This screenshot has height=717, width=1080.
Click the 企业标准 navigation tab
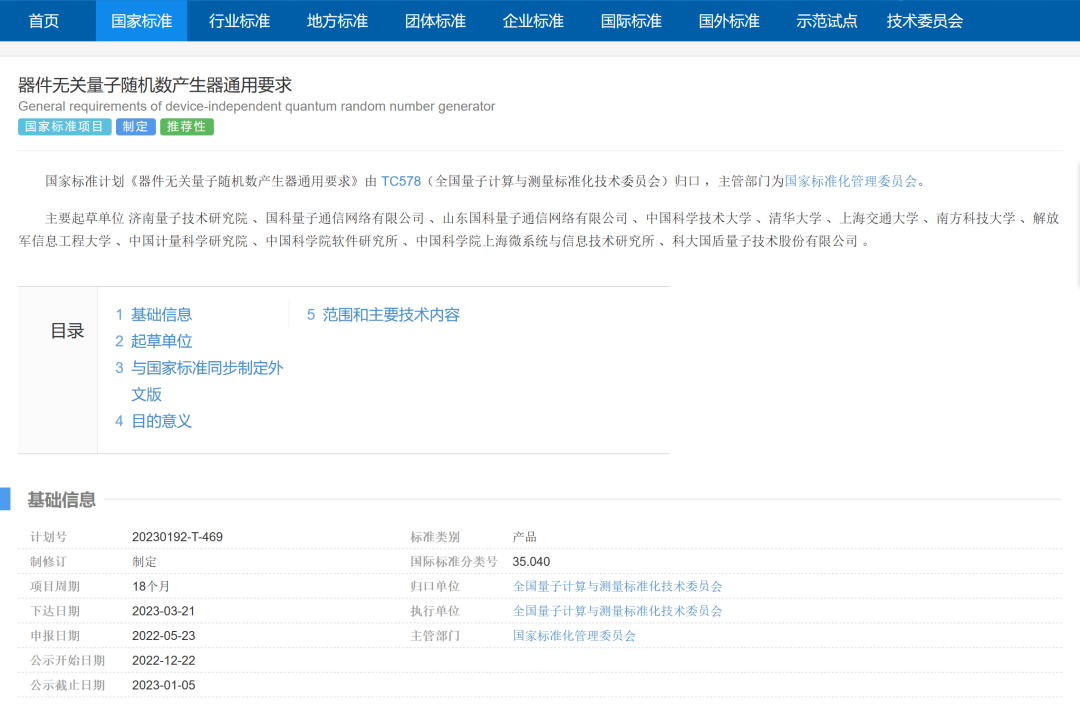pos(533,21)
